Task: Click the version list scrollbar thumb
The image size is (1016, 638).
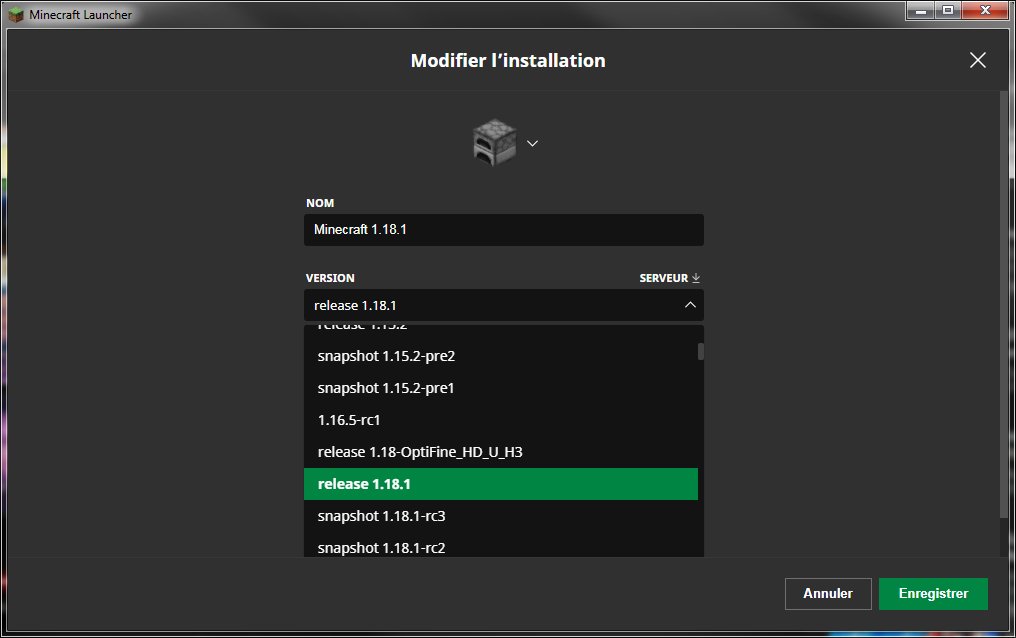Action: pos(700,351)
